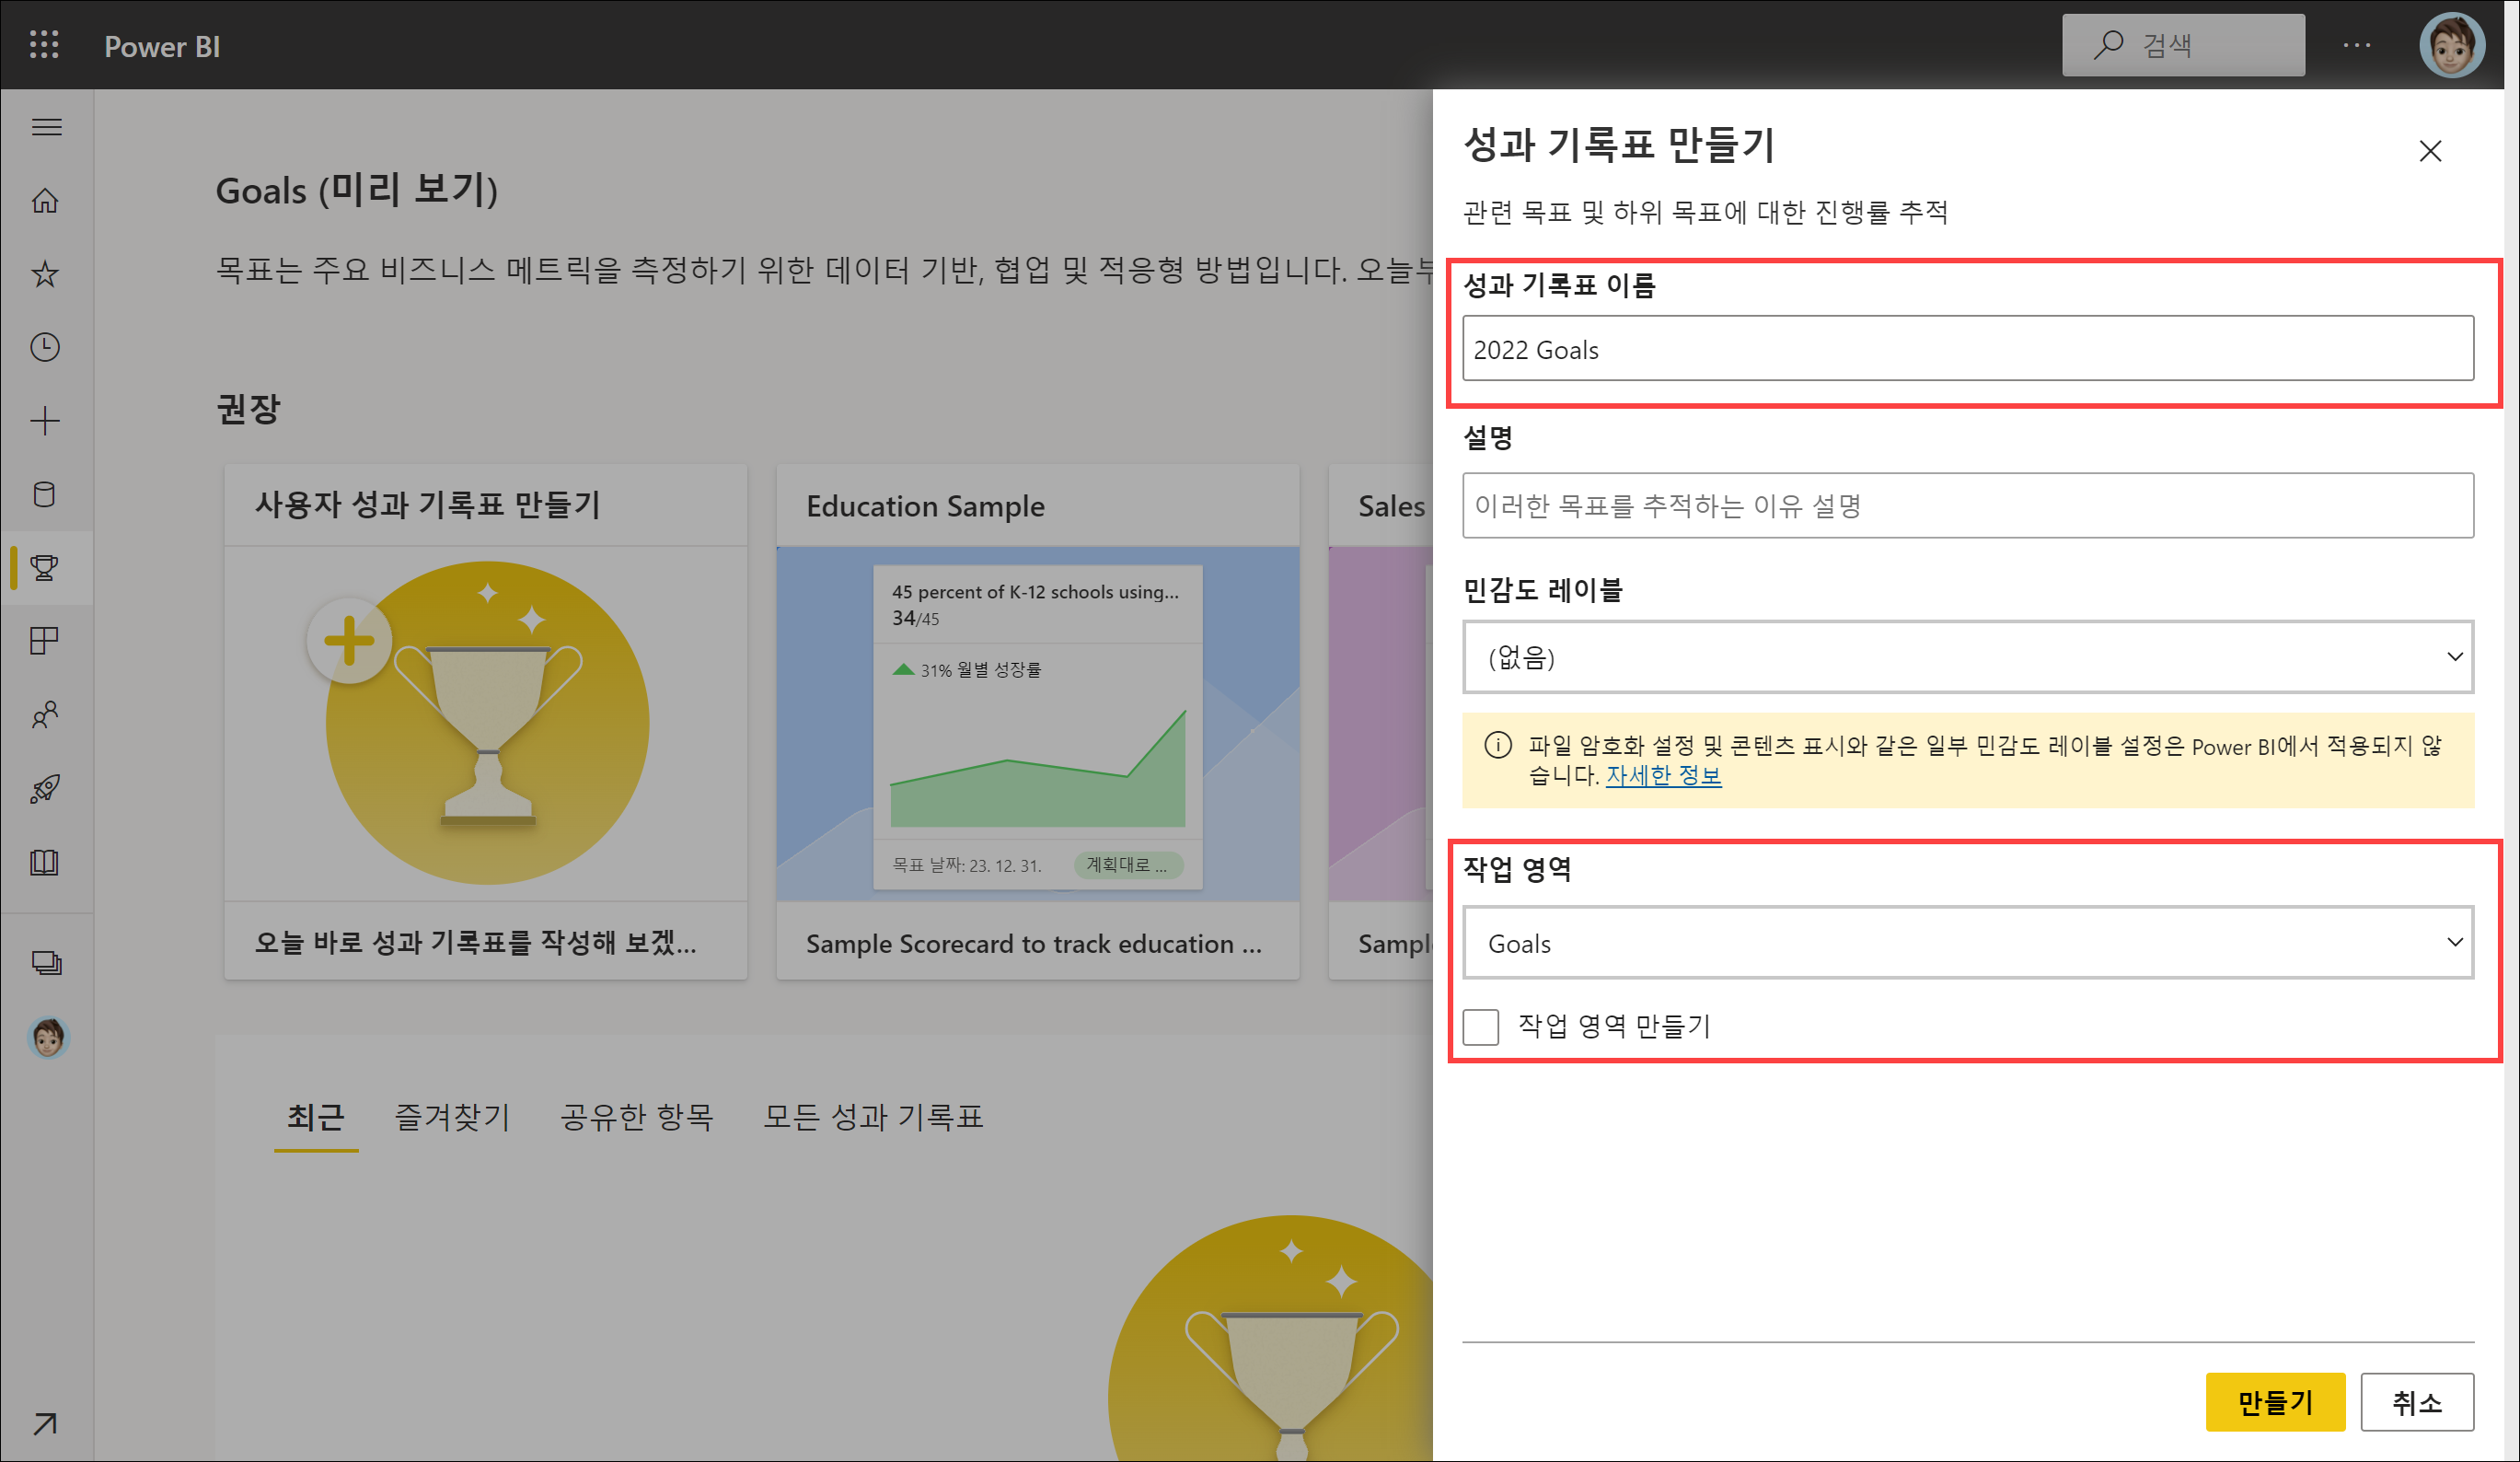Open the 자세한 정보 link
Viewport: 2520px width, 1462px height.
1663,775
